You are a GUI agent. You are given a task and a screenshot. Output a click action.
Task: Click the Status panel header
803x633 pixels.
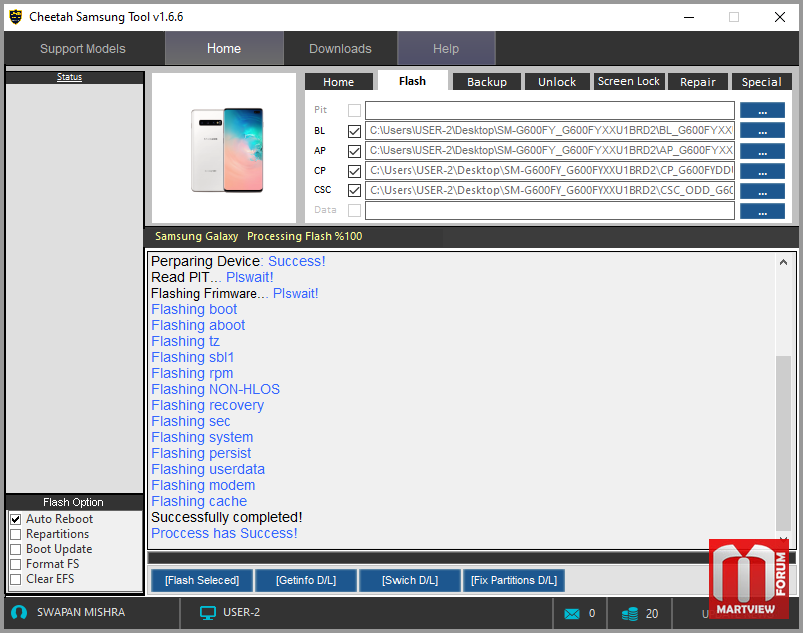click(x=74, y=77)
